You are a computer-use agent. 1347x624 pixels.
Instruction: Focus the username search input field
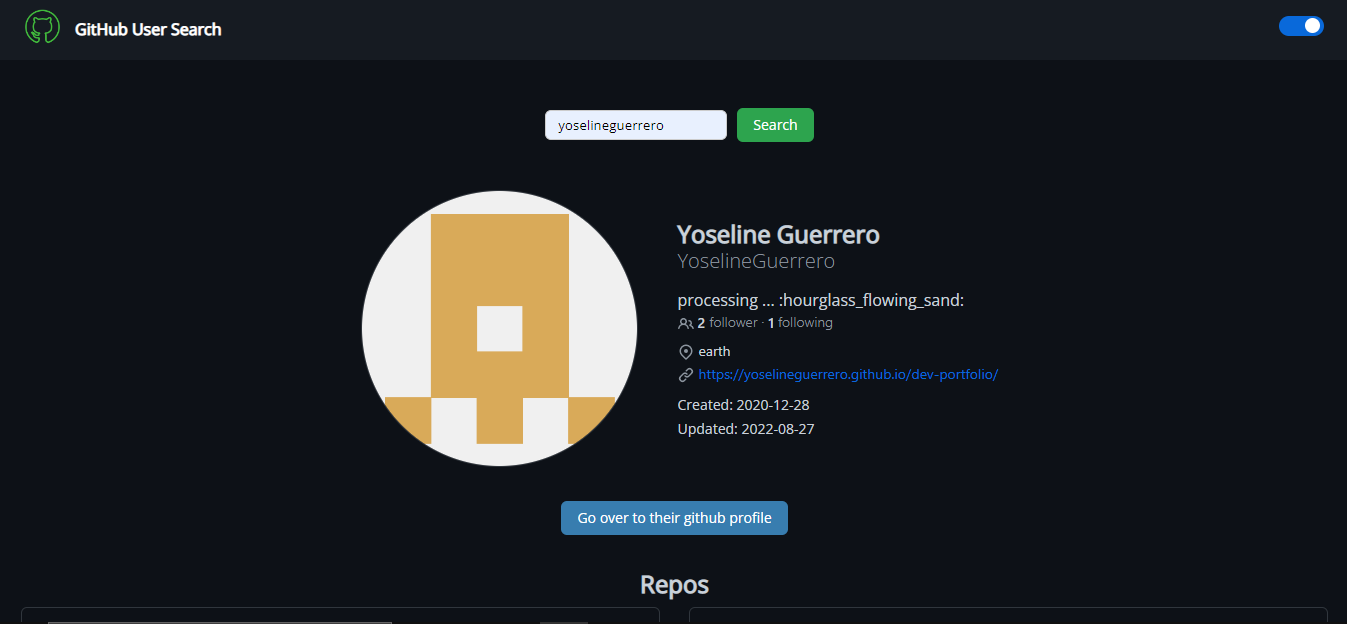636,125
